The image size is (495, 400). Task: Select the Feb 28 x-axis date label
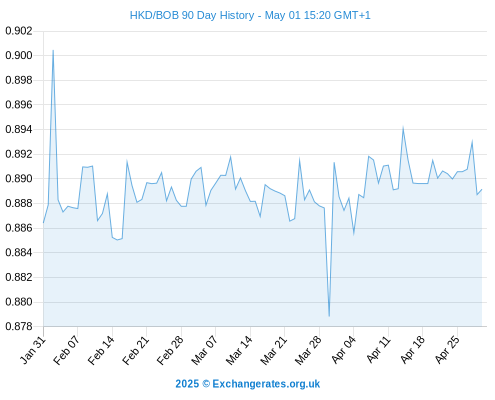pyautogui.click(x=170, y=350)
